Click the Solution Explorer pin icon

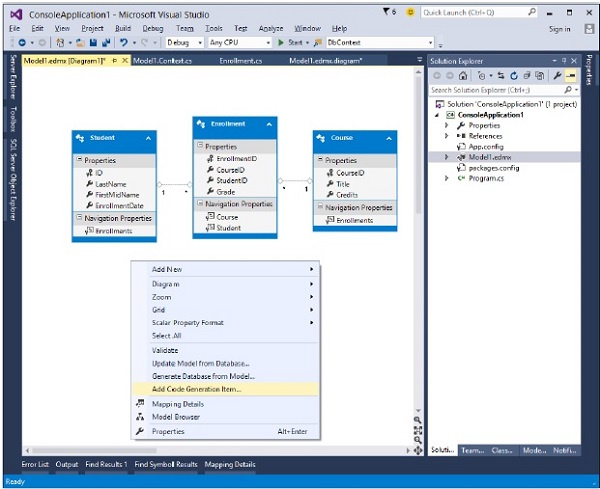click(x=564, y=60)
